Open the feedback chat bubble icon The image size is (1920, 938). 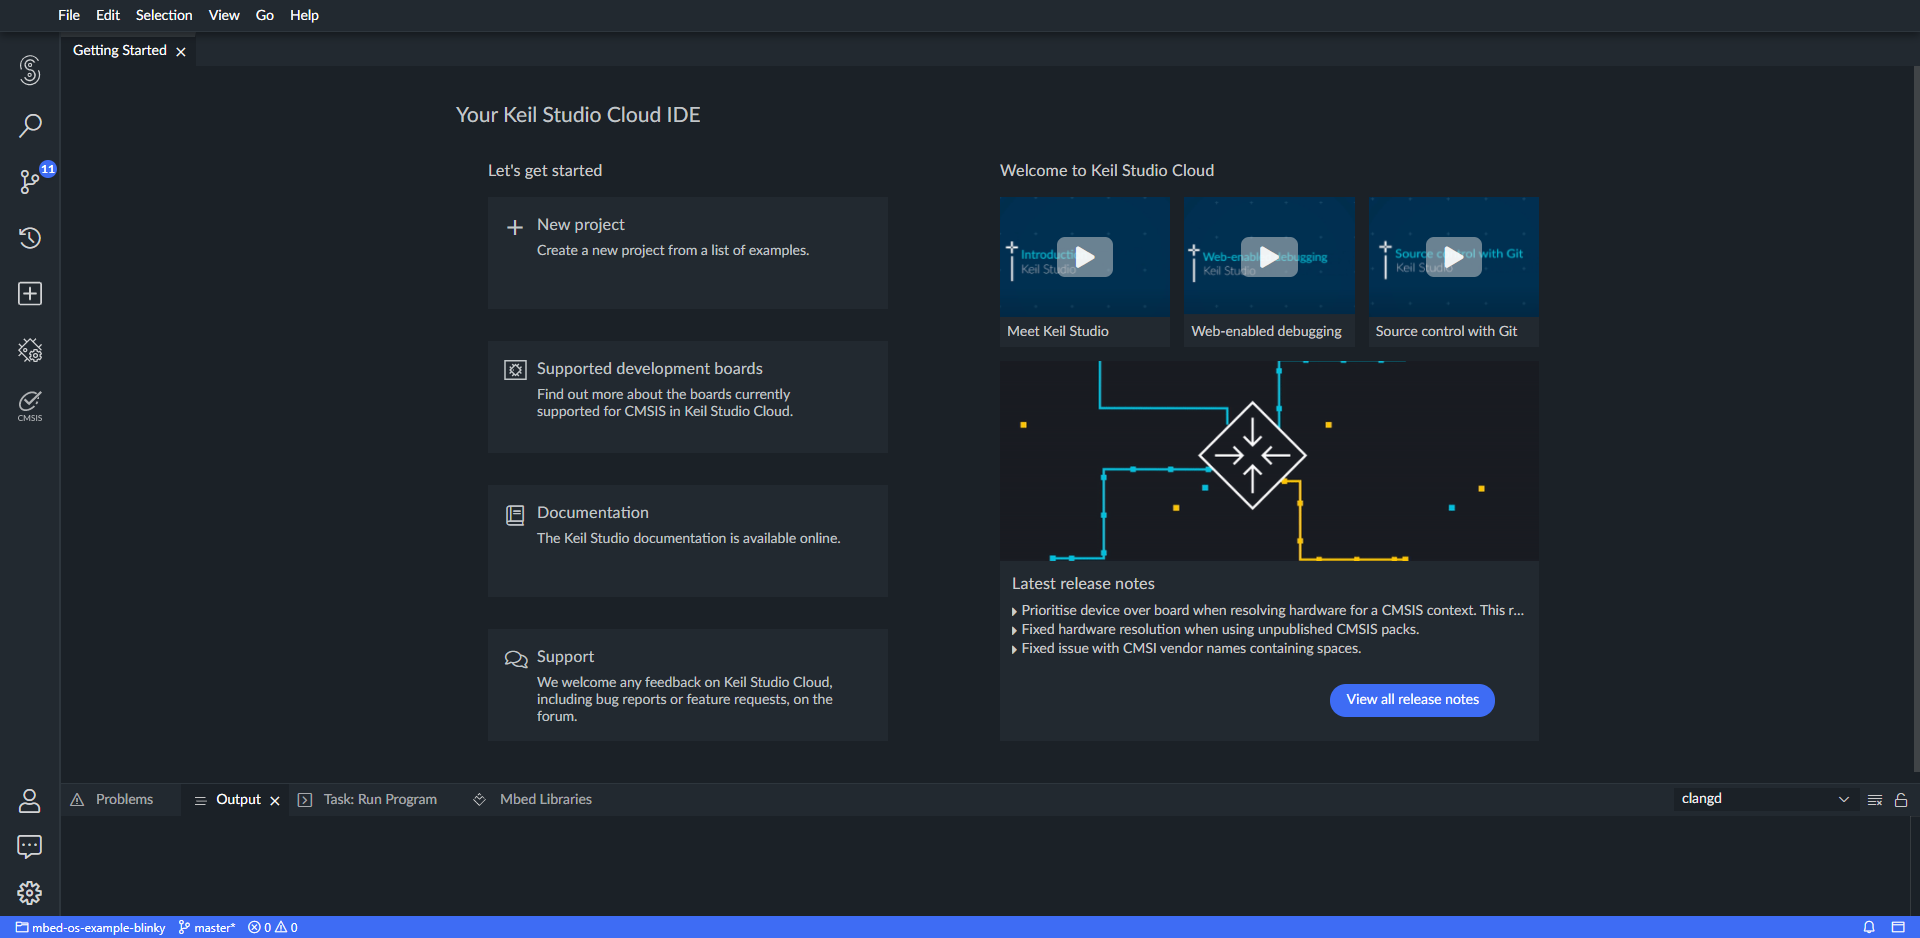[30, 847]
